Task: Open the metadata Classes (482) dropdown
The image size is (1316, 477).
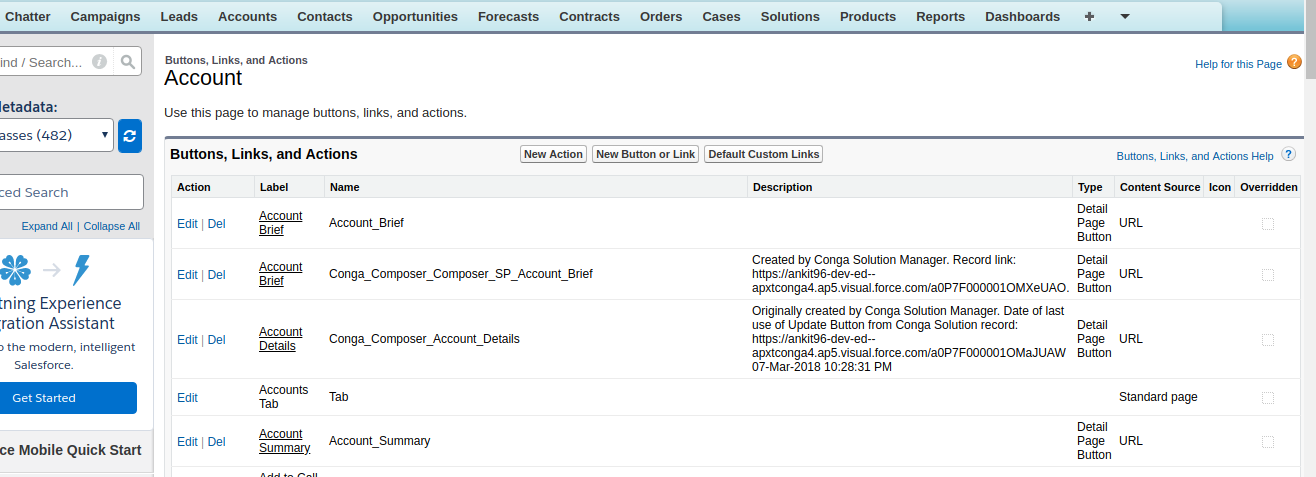Action: [x=55, y=135]
